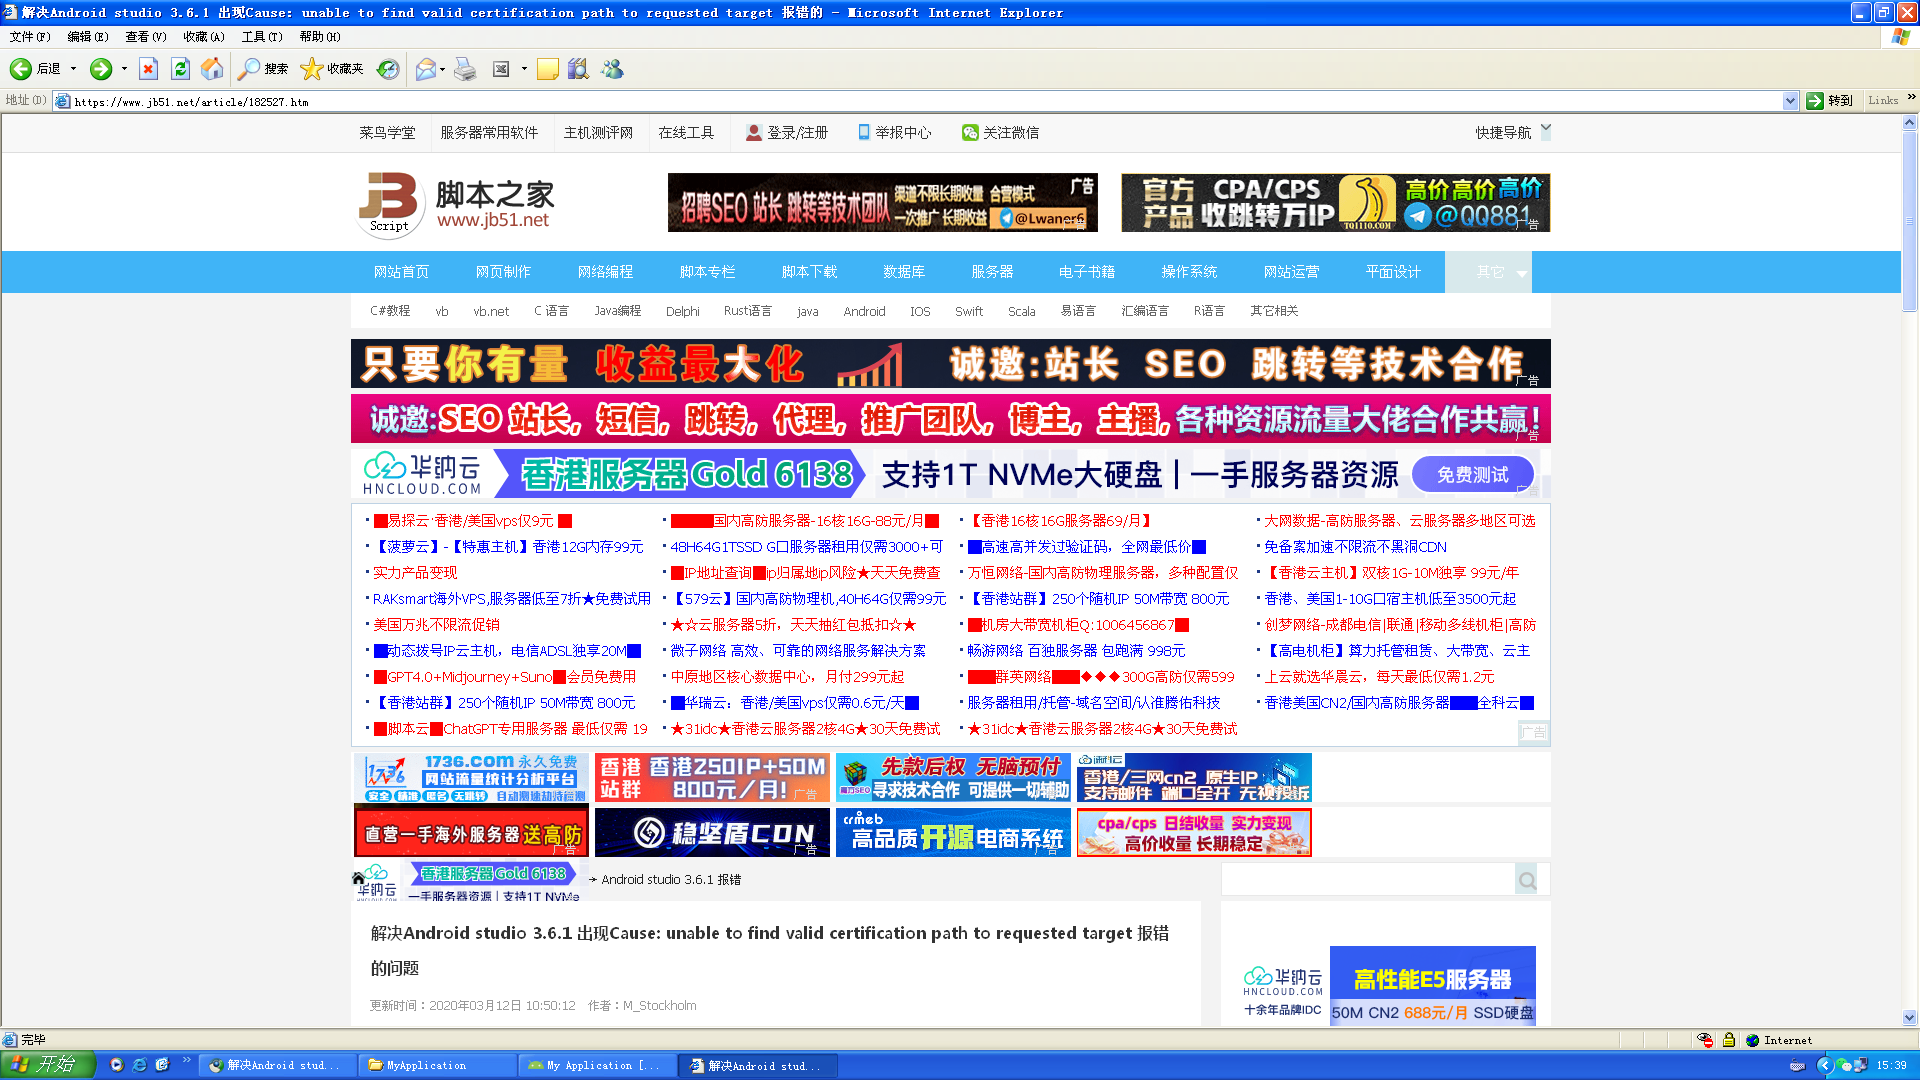Image resolution: width=1920 pixels, height=1080 pixels.
Task: Open the 1736.com 网站流量统计 ad thumbnail
Action: pos(471,778)
